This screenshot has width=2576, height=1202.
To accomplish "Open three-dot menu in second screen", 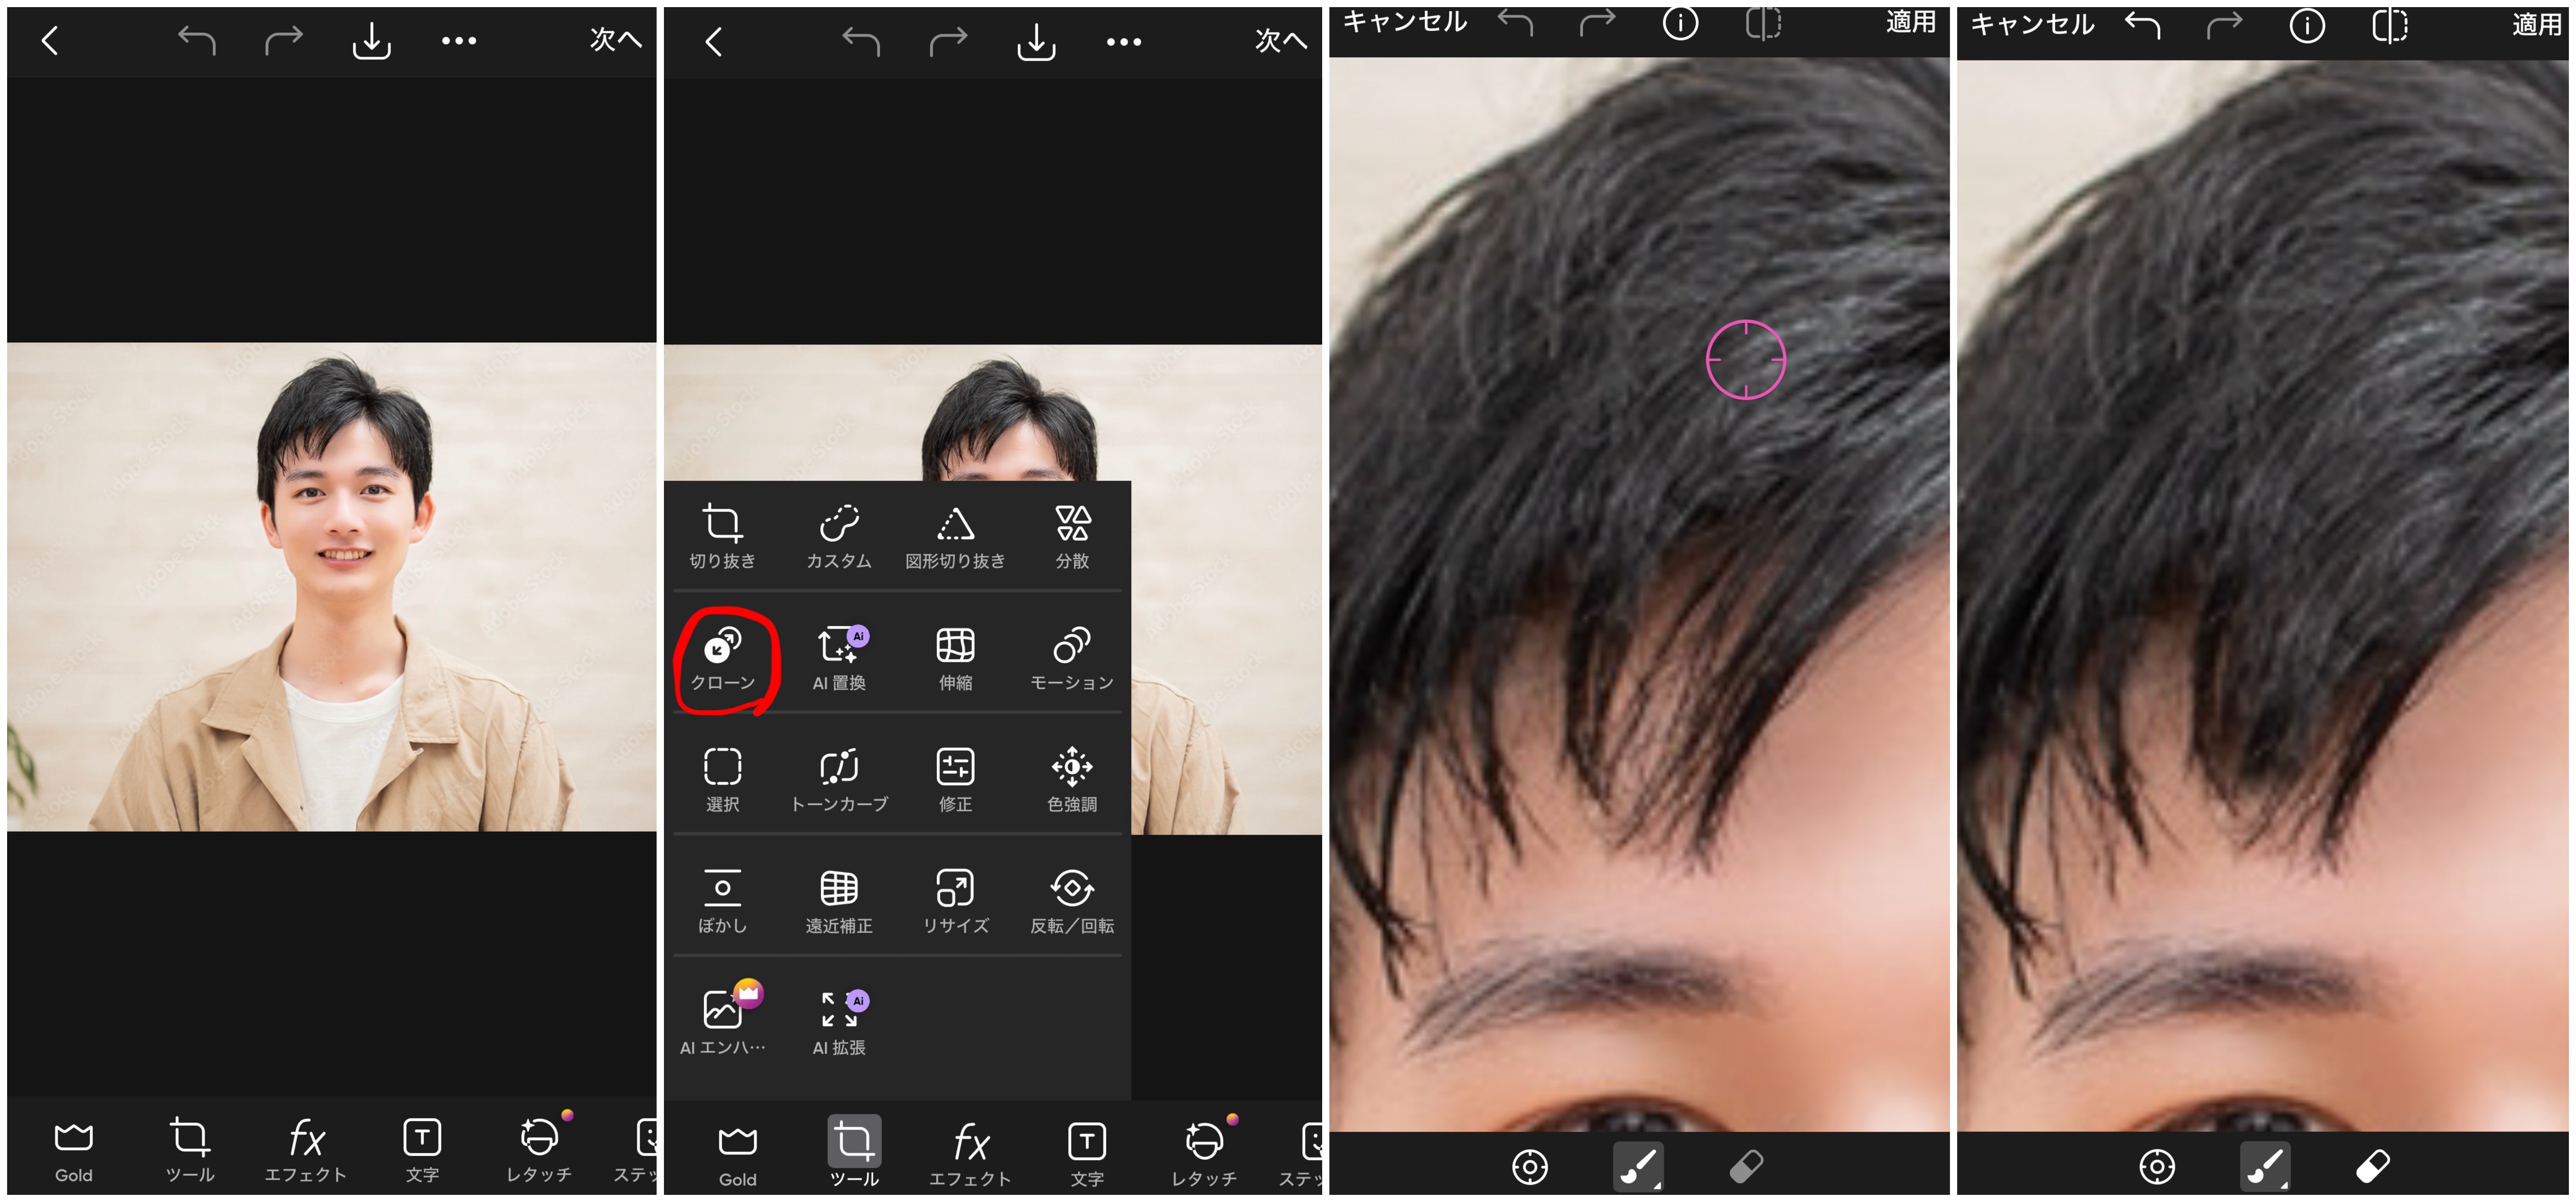I will 1124,42.
